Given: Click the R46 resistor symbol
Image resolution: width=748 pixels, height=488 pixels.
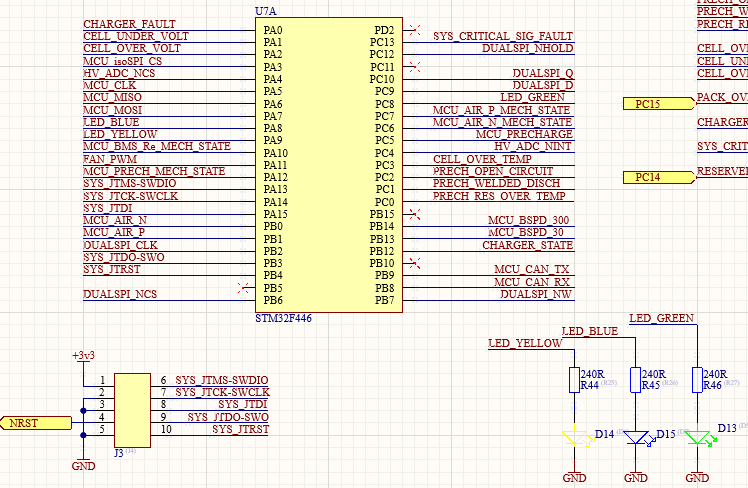Looking at the screenshot, I should [697, 380].
